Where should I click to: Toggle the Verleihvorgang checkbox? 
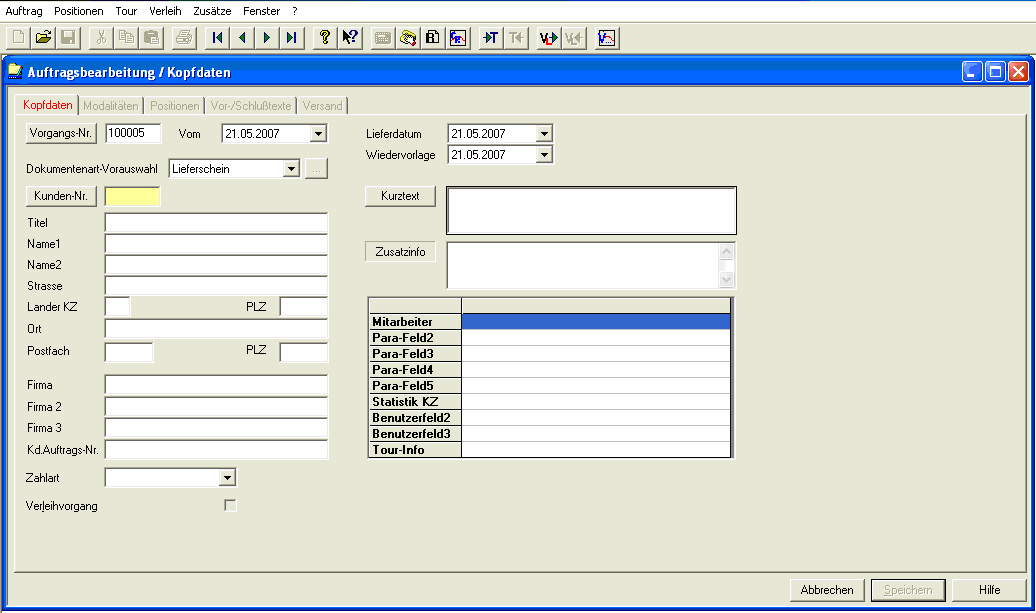[231, 506]
